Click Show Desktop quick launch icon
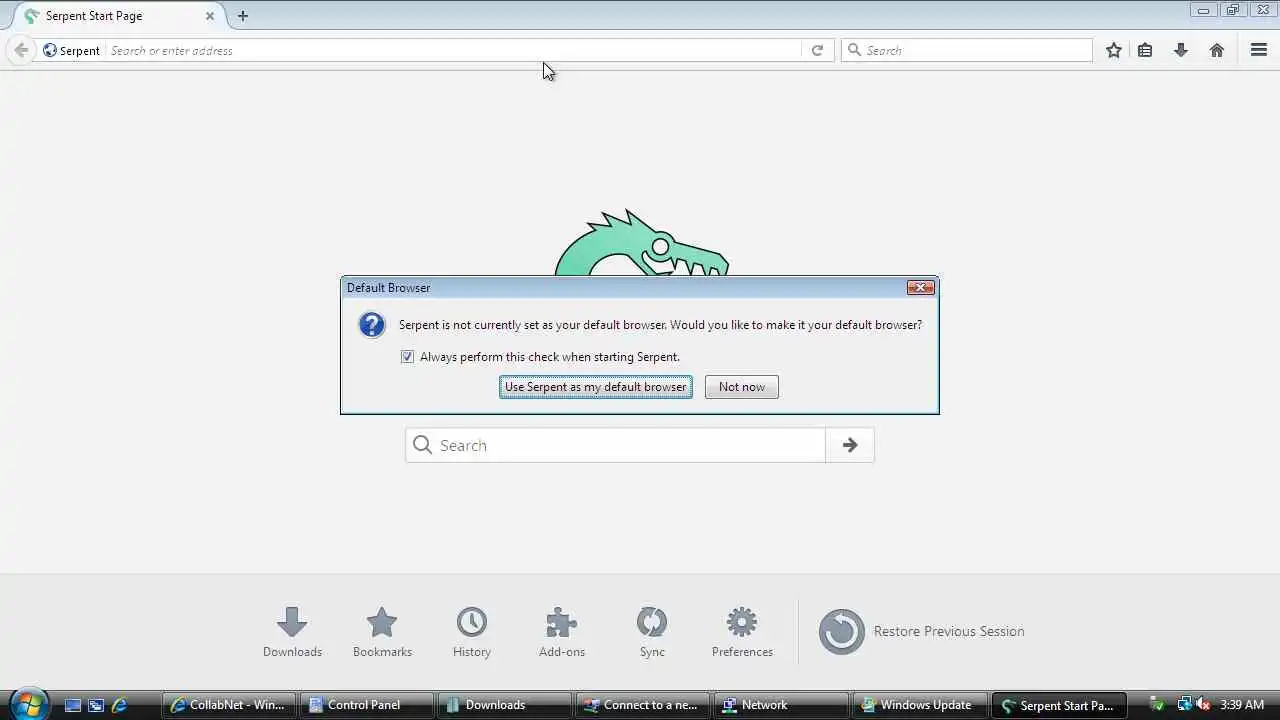Image resolution: width=1280 pixels, height=720 pixels. point(72,705)
